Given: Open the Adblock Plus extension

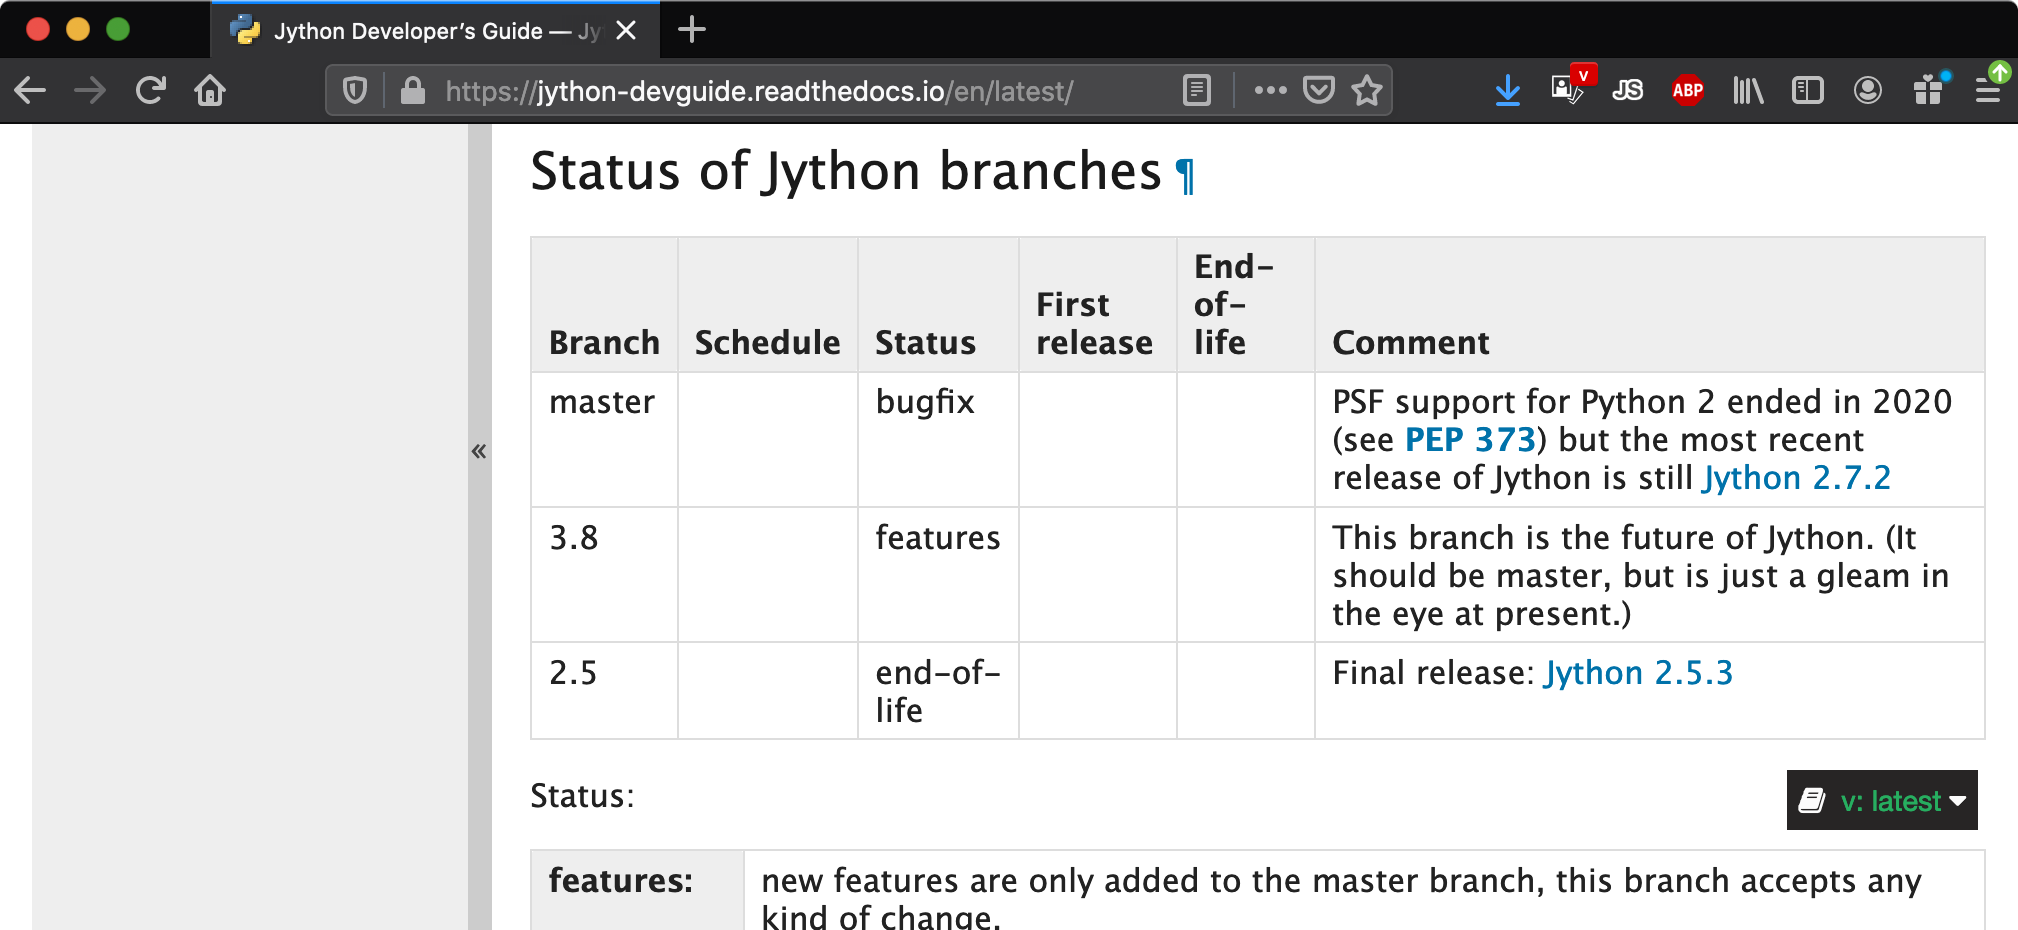Looking at the screenshot, I should 1687,91.
